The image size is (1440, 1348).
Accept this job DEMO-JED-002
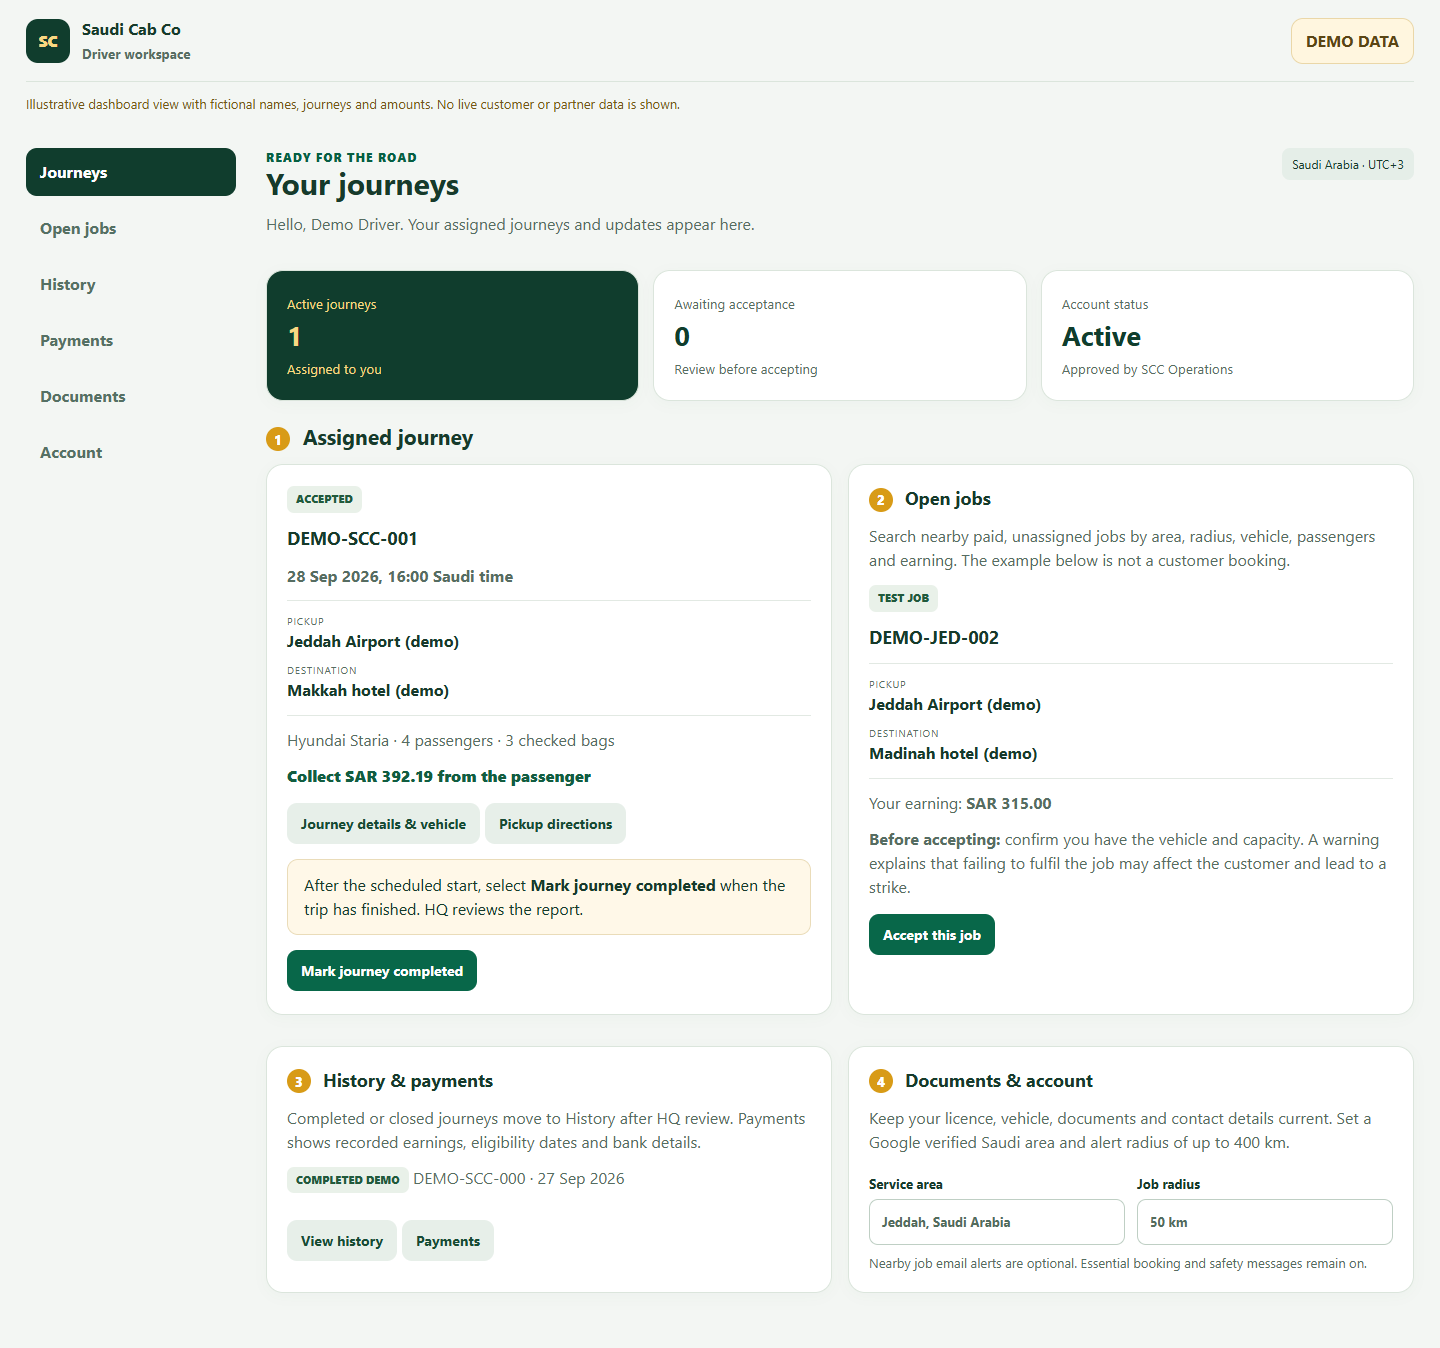pos(932,935)
